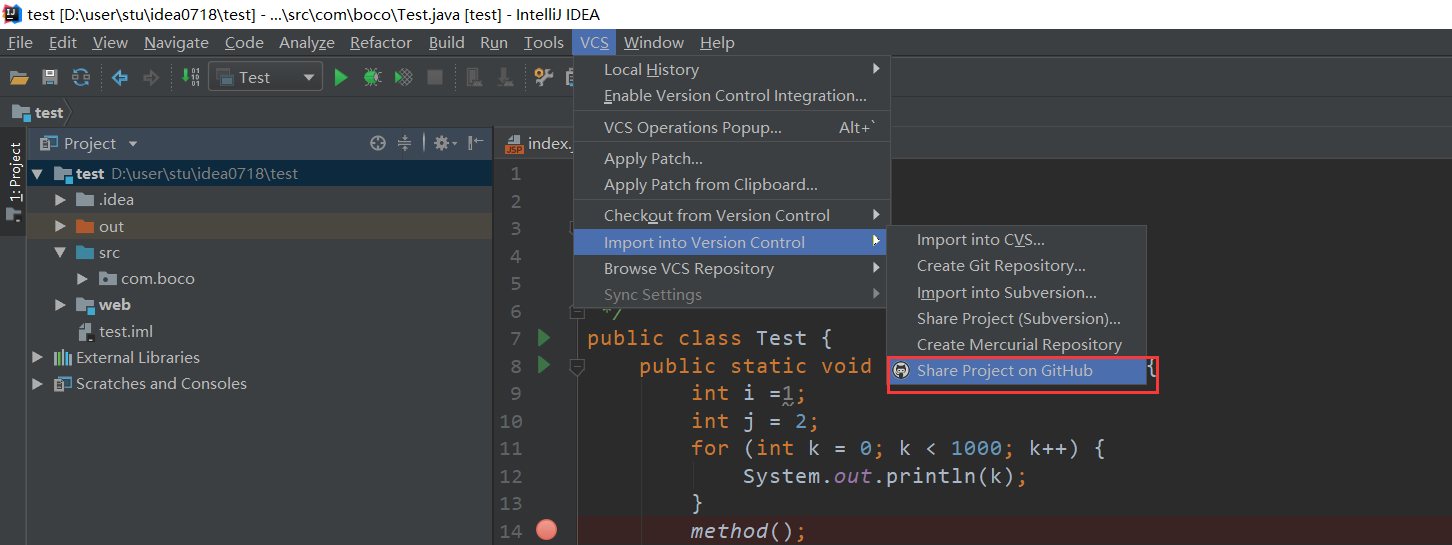Open Browse VCS Repository submenu
Screen dimensions: 1452x545
[x=732, y=269]
